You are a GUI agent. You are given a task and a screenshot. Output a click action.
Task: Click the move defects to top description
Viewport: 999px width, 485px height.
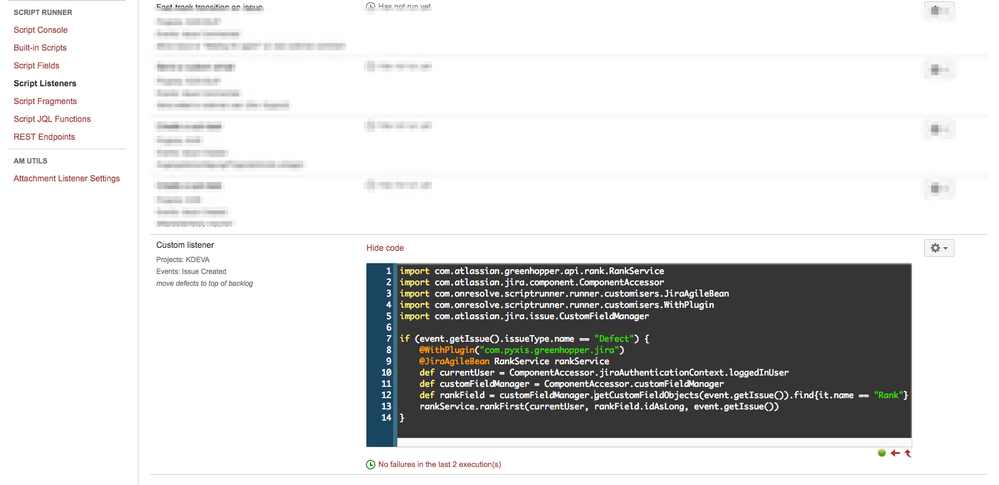tap(205, 283)
